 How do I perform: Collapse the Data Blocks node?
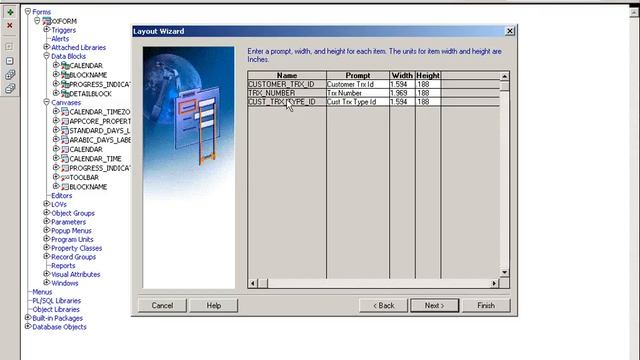click(47, 56)
